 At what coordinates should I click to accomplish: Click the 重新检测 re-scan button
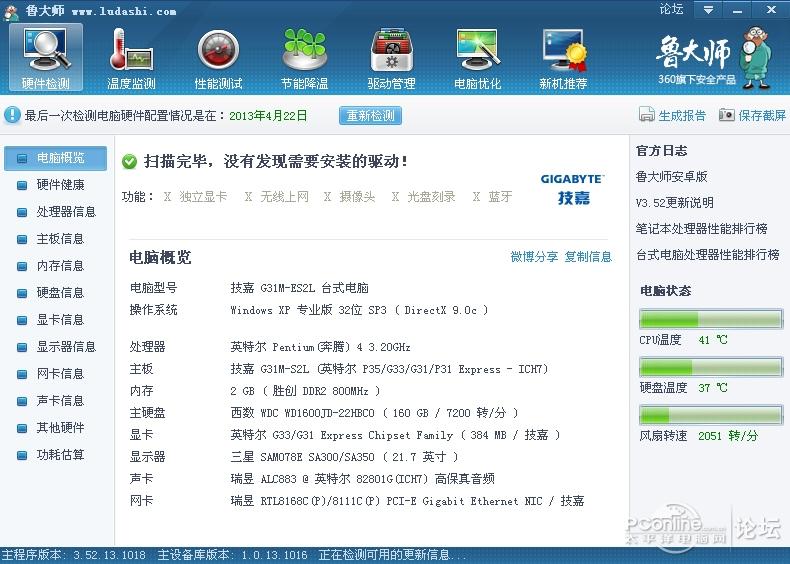pyautogui.click(x=370, y=115)
